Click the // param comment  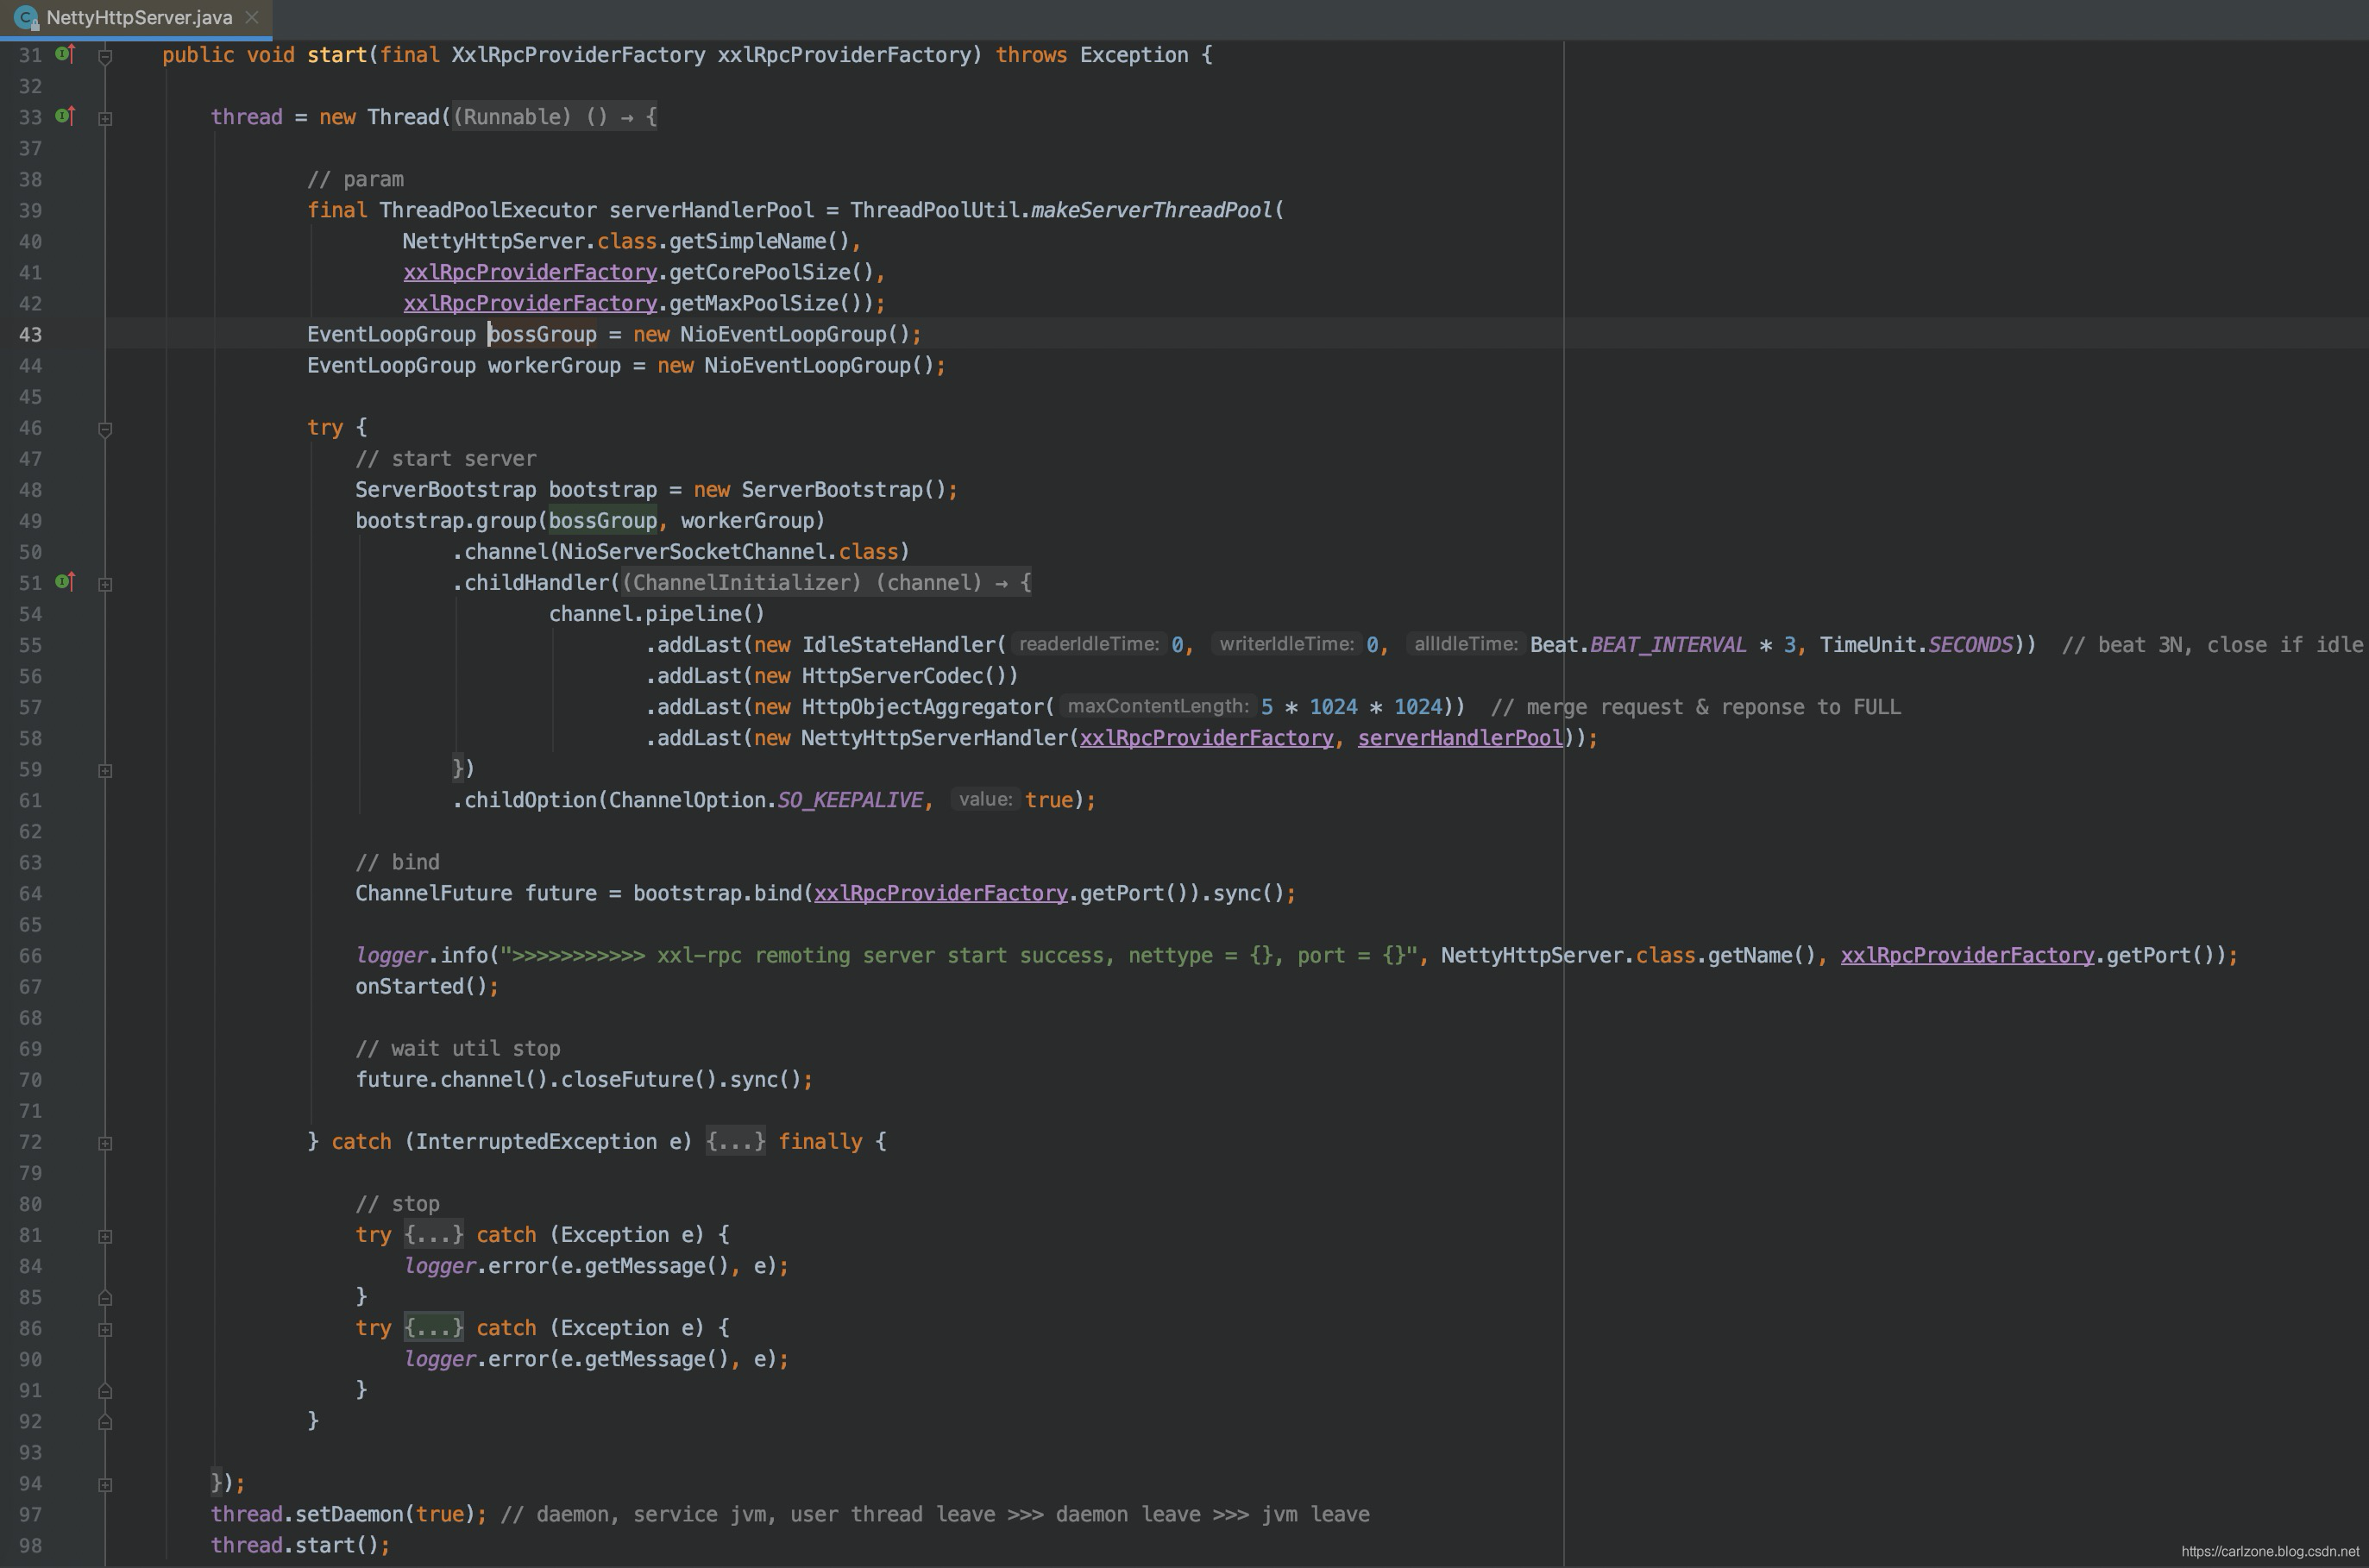[x=356, y=179]
